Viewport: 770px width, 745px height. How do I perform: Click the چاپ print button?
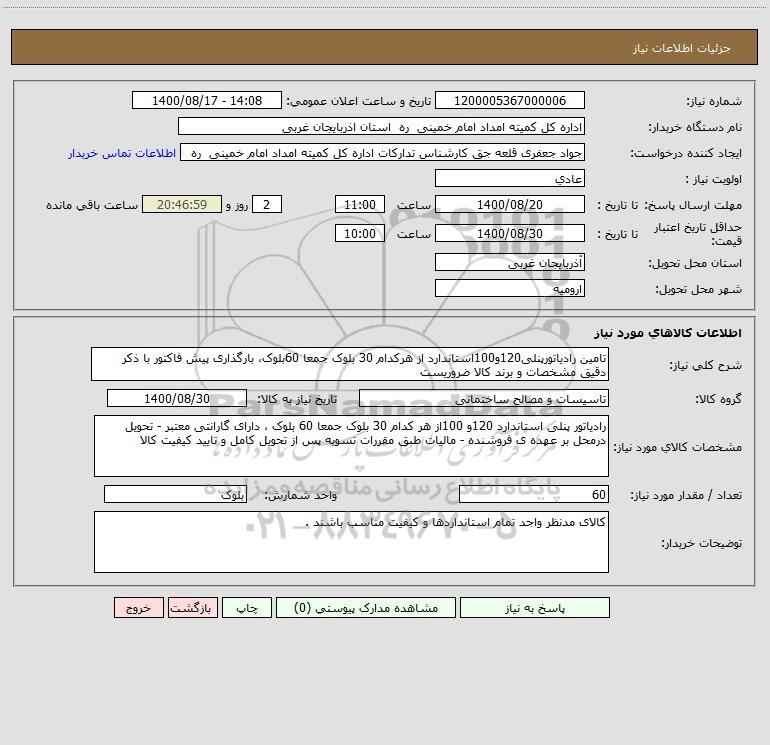point(247,608)
